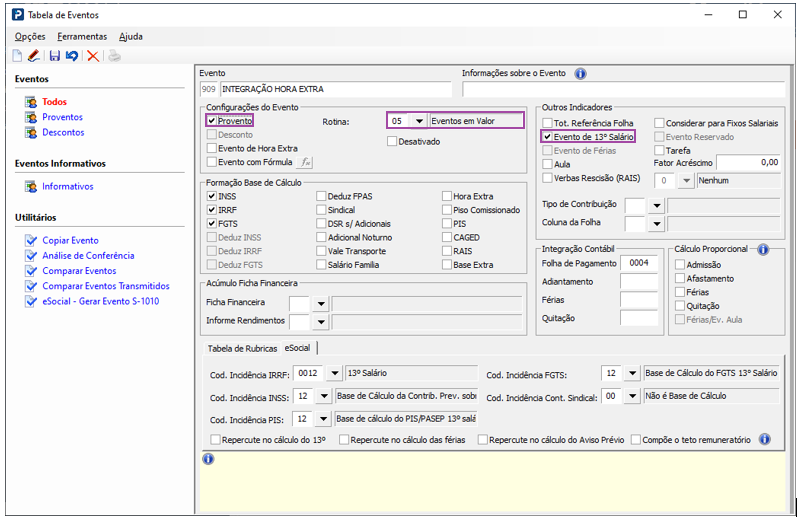Screen dimensions: 807x525
Task: Enable the Hora Extra base checkbox
Action: click(x=446, y=197)
